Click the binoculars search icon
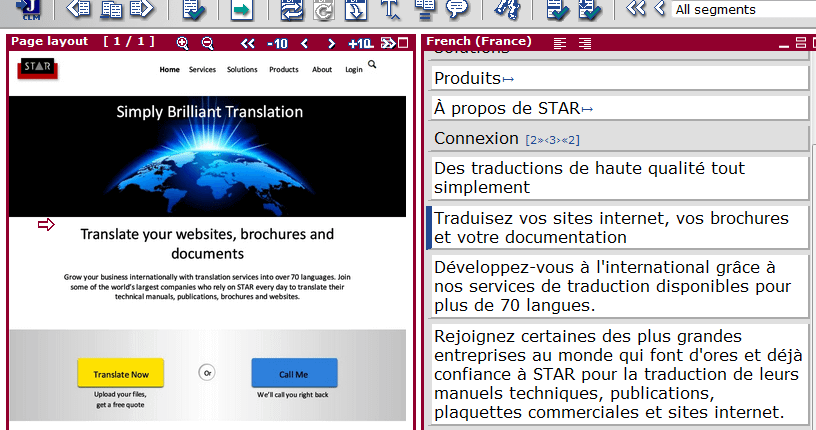 click(x=507, y=10)
